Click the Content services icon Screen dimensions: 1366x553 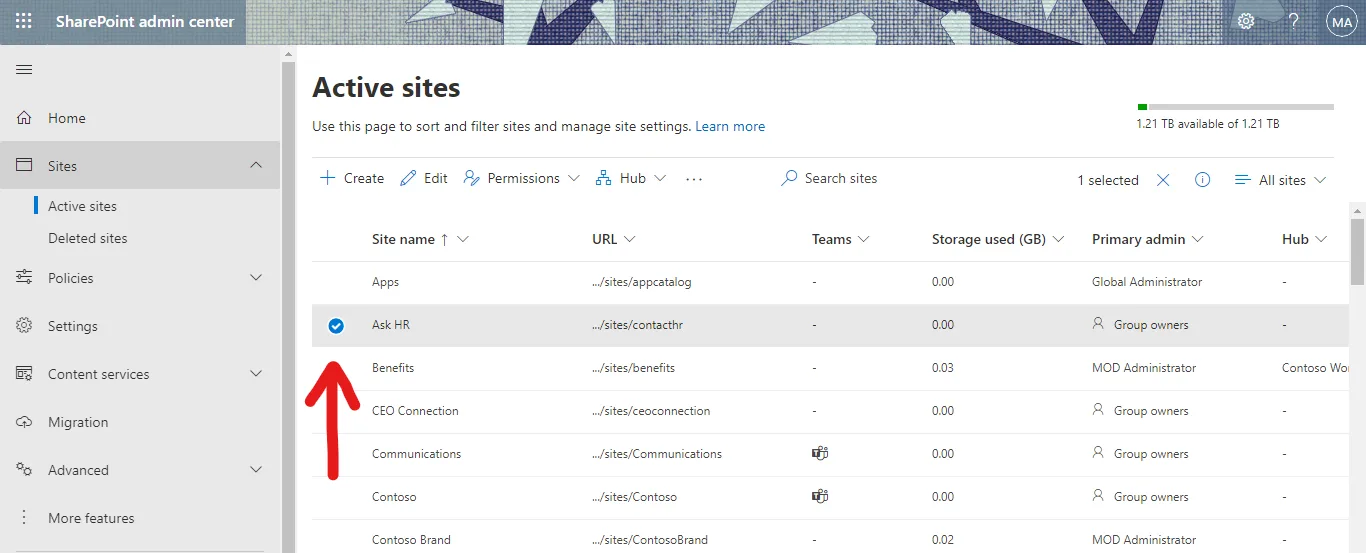click(x=24, y=374)
